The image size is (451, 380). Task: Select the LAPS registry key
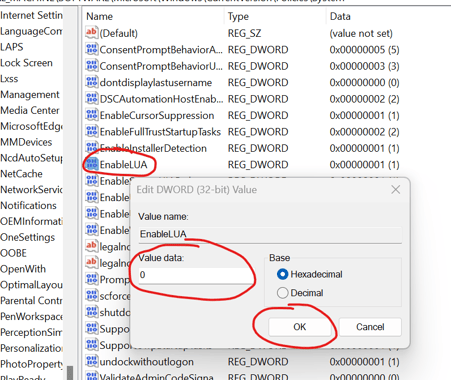click(12, 47)
